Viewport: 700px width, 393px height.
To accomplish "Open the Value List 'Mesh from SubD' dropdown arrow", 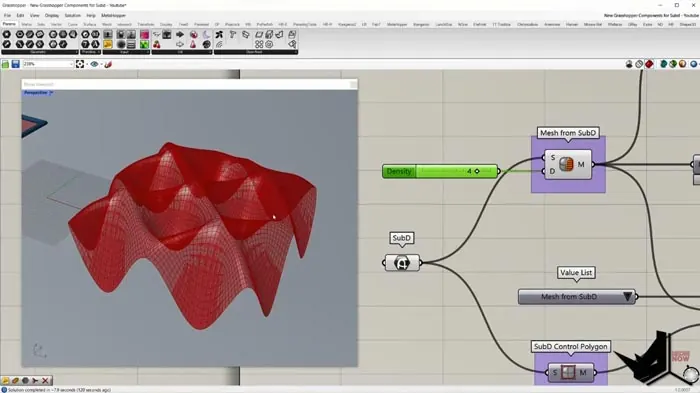I will (x=627, y=297).
